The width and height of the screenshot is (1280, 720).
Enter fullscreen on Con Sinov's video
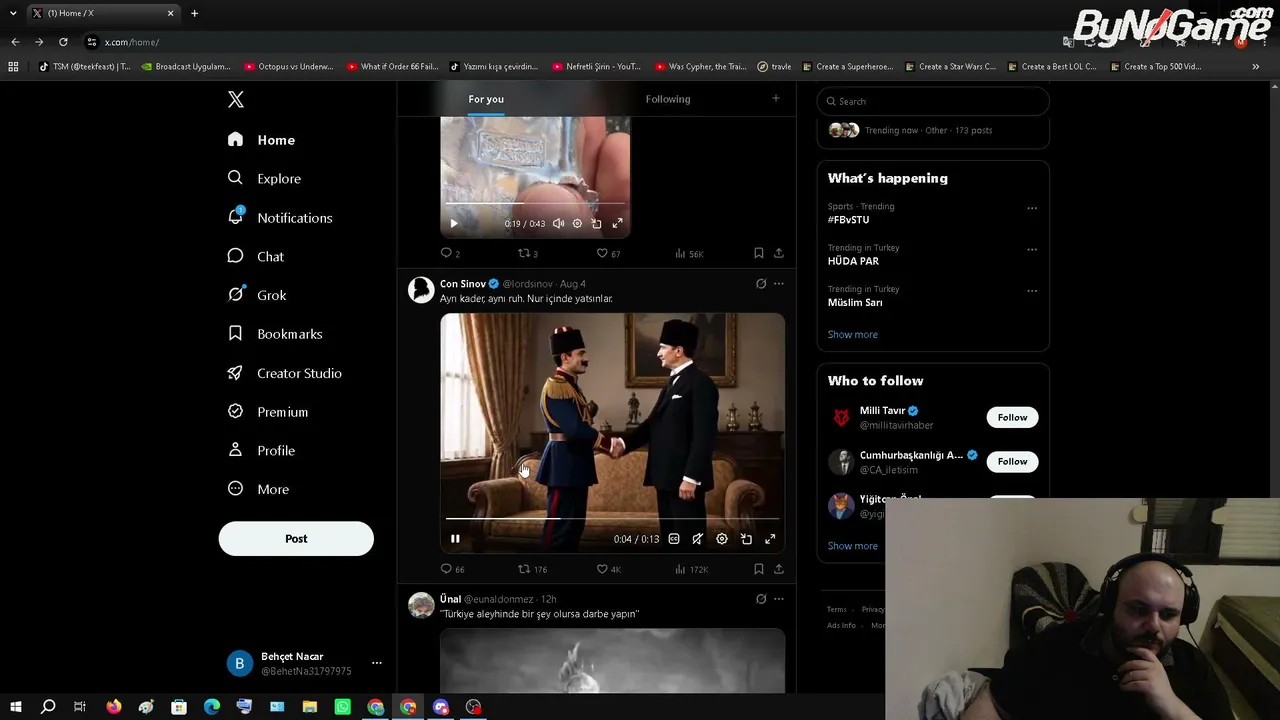pyautogui.click(x=770, y=539)
